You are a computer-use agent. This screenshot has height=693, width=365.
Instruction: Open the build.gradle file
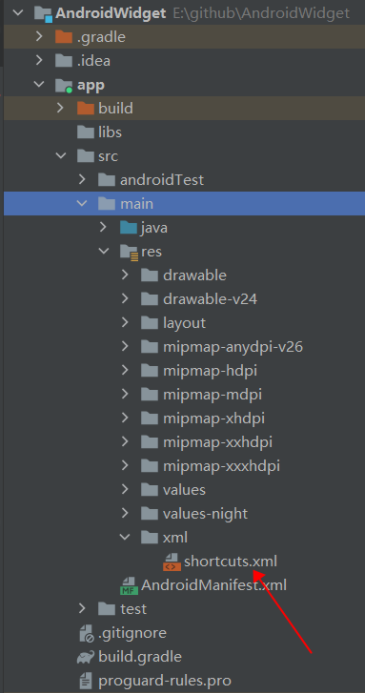140,657
